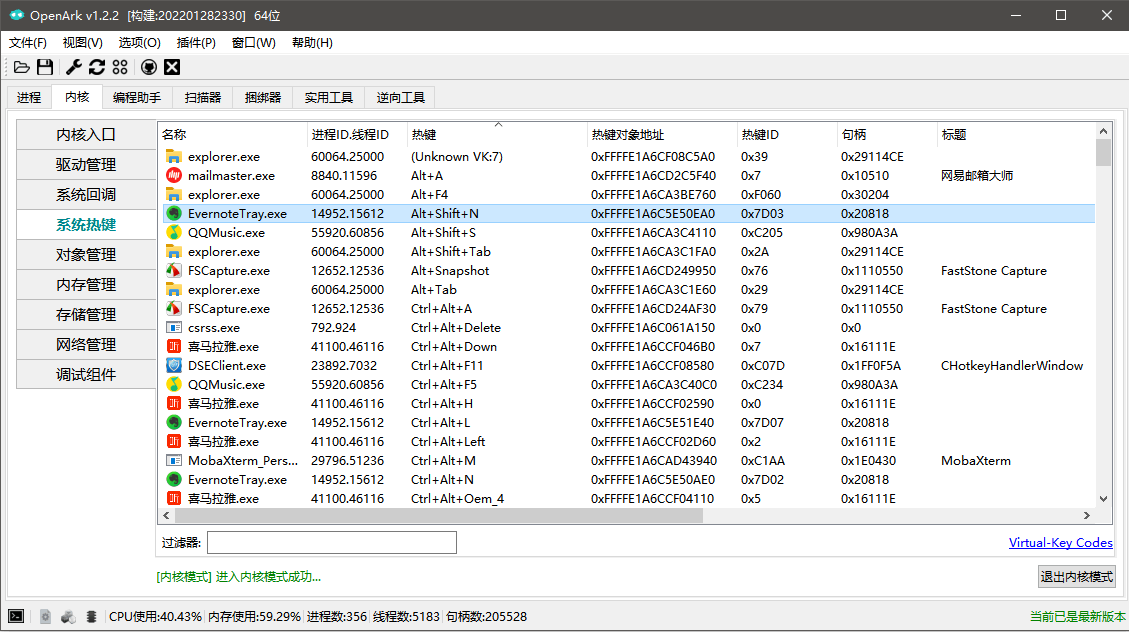Switch to the 逆向工具 tab
This screenshot has width=1129, height=632.
[x=400, y=97]
